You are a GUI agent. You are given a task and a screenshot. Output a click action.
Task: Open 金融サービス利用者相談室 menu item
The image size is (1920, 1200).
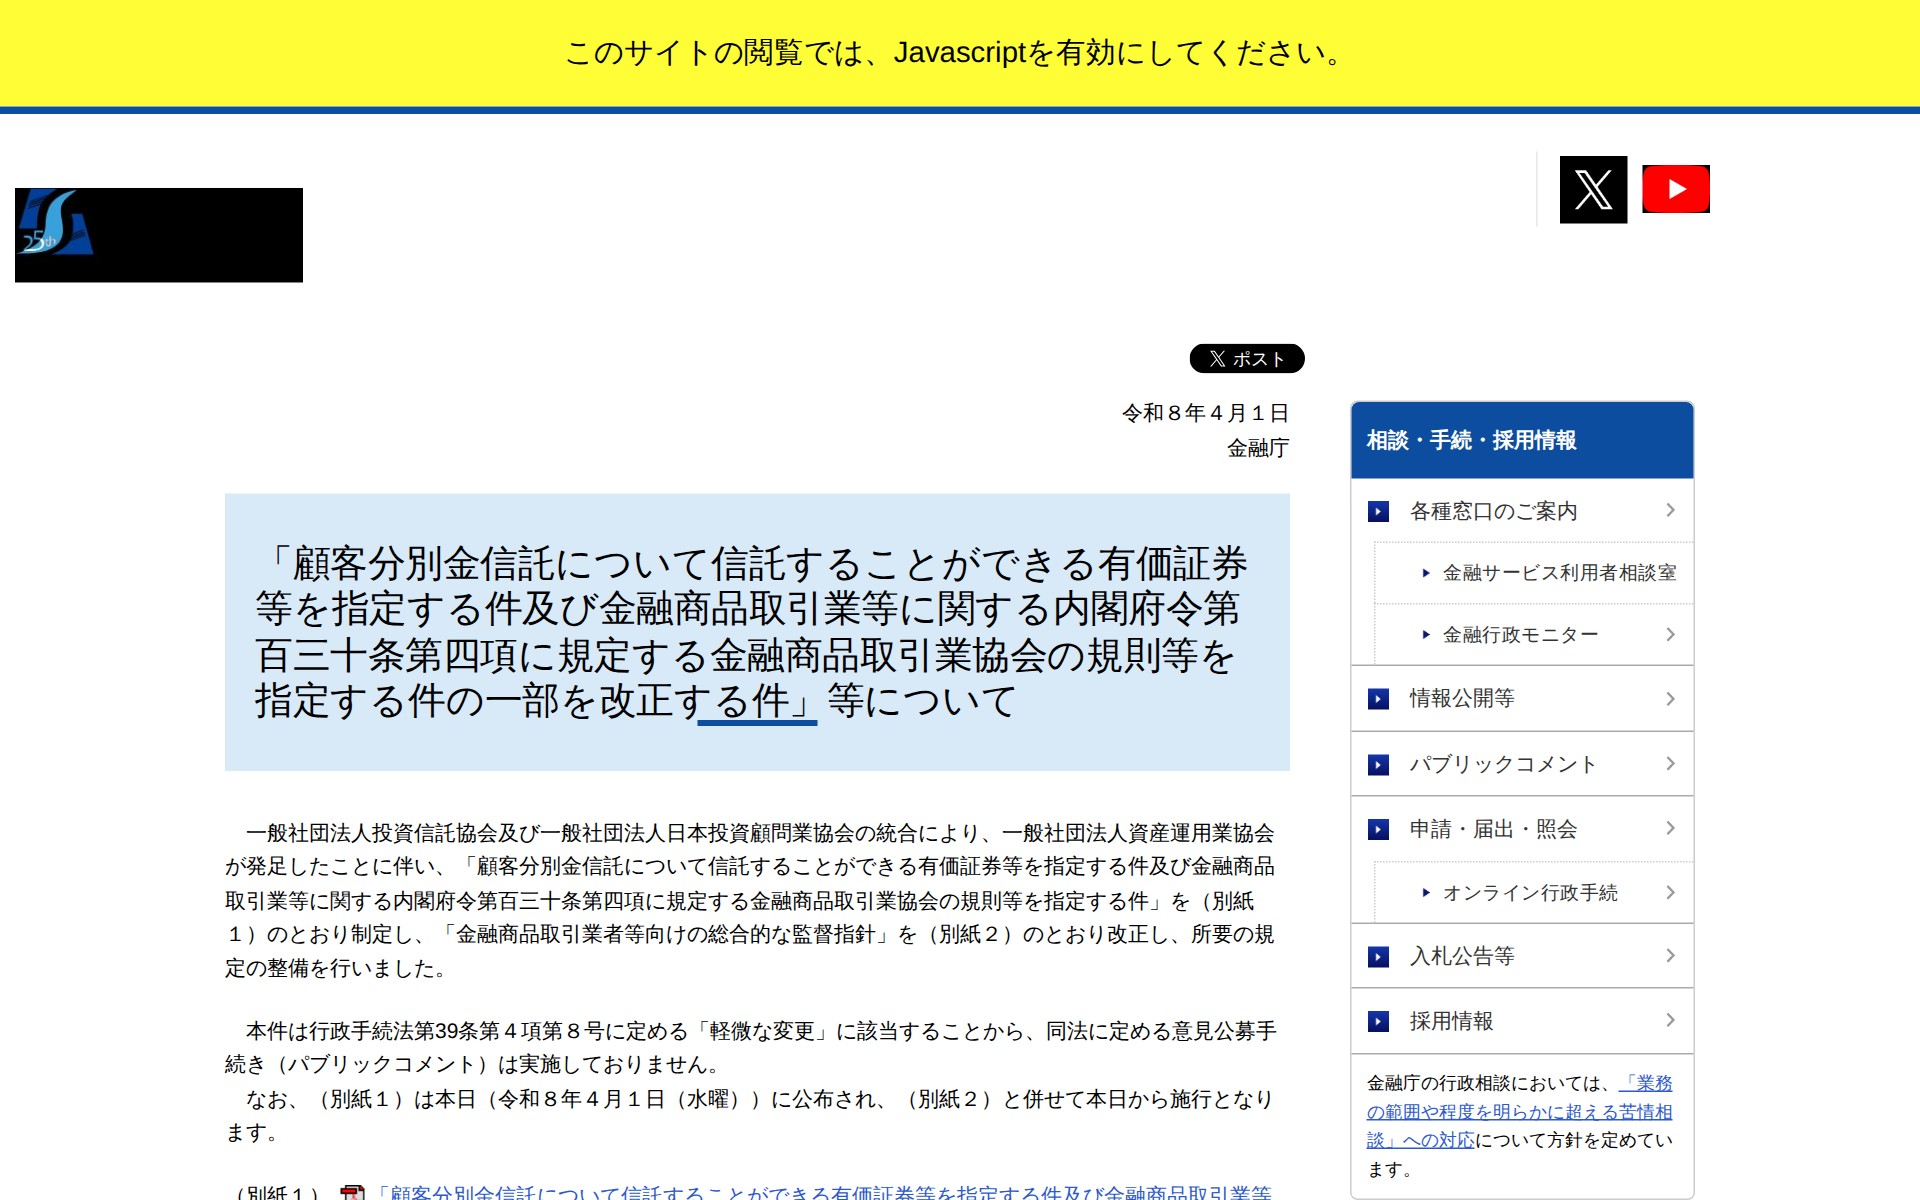click(1558, 573)
